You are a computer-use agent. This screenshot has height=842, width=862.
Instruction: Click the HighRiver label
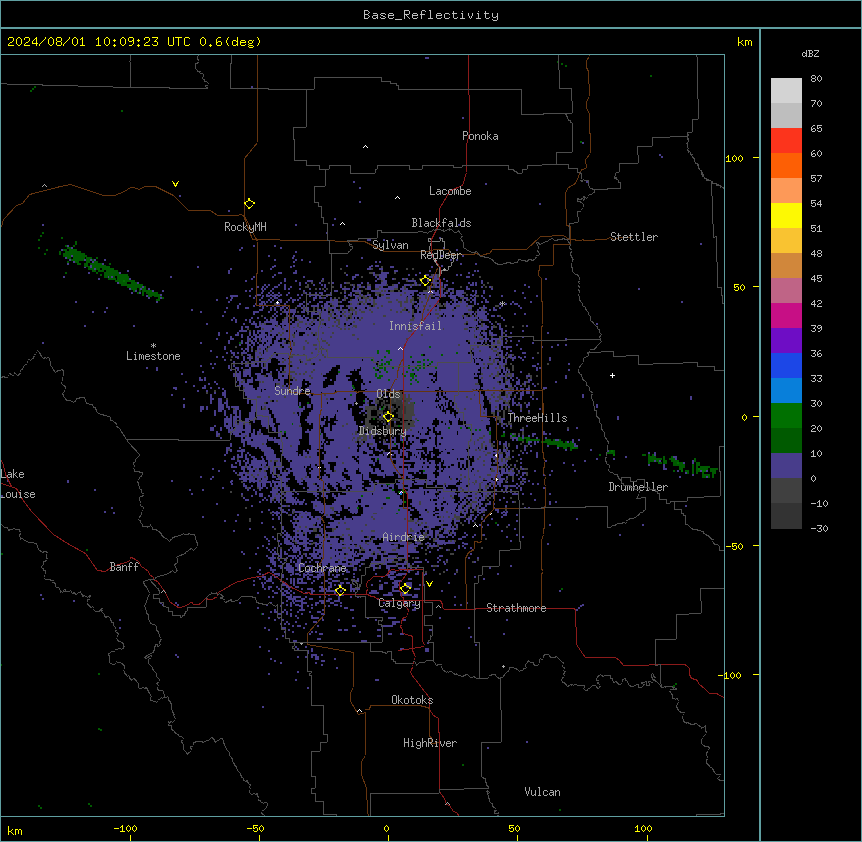(x=430, y=743)
